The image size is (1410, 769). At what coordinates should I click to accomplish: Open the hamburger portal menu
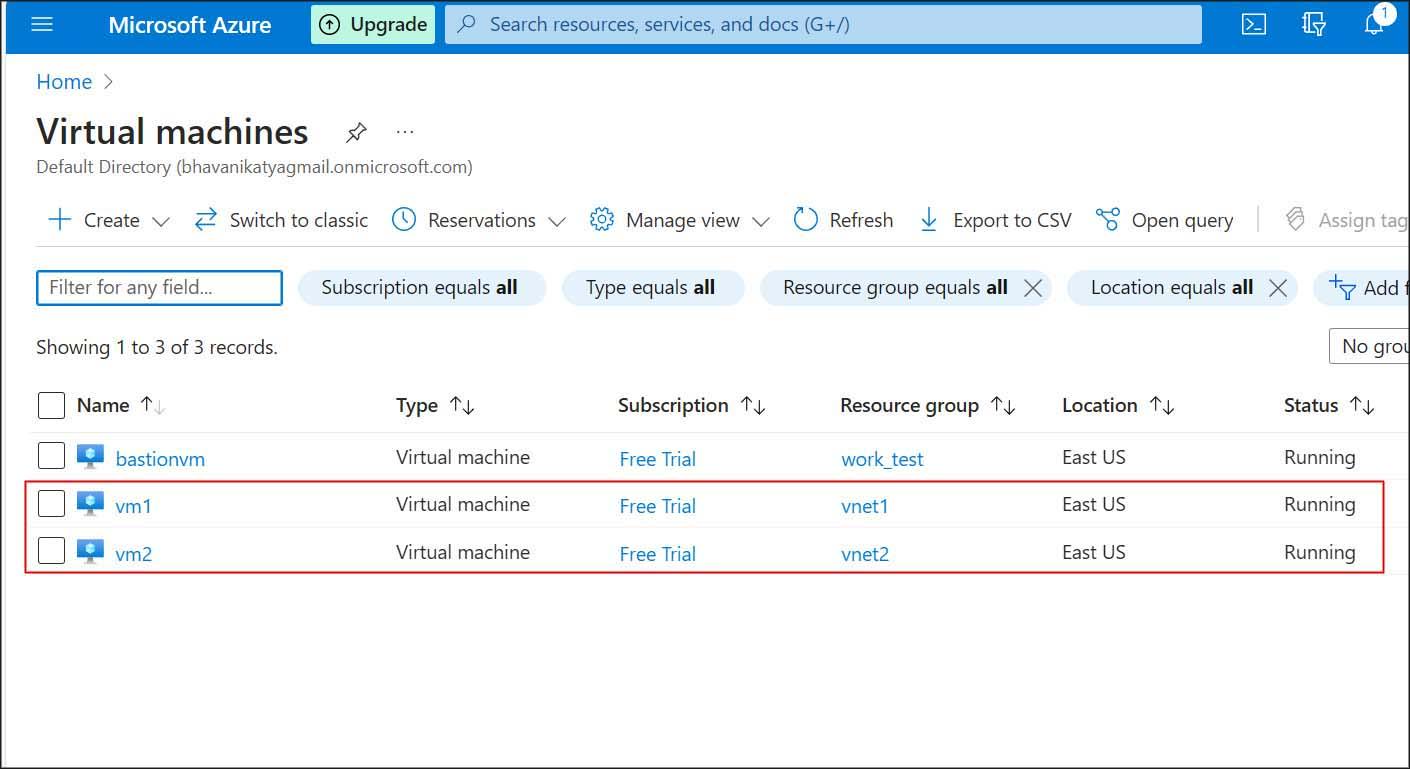[x=42, y=25]
